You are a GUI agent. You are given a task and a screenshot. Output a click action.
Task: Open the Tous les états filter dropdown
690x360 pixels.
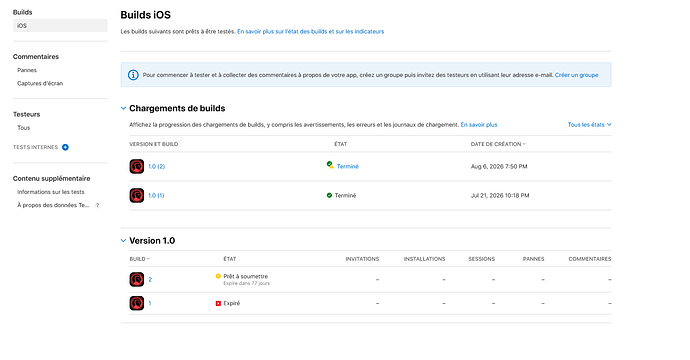(x=589, y=125)
